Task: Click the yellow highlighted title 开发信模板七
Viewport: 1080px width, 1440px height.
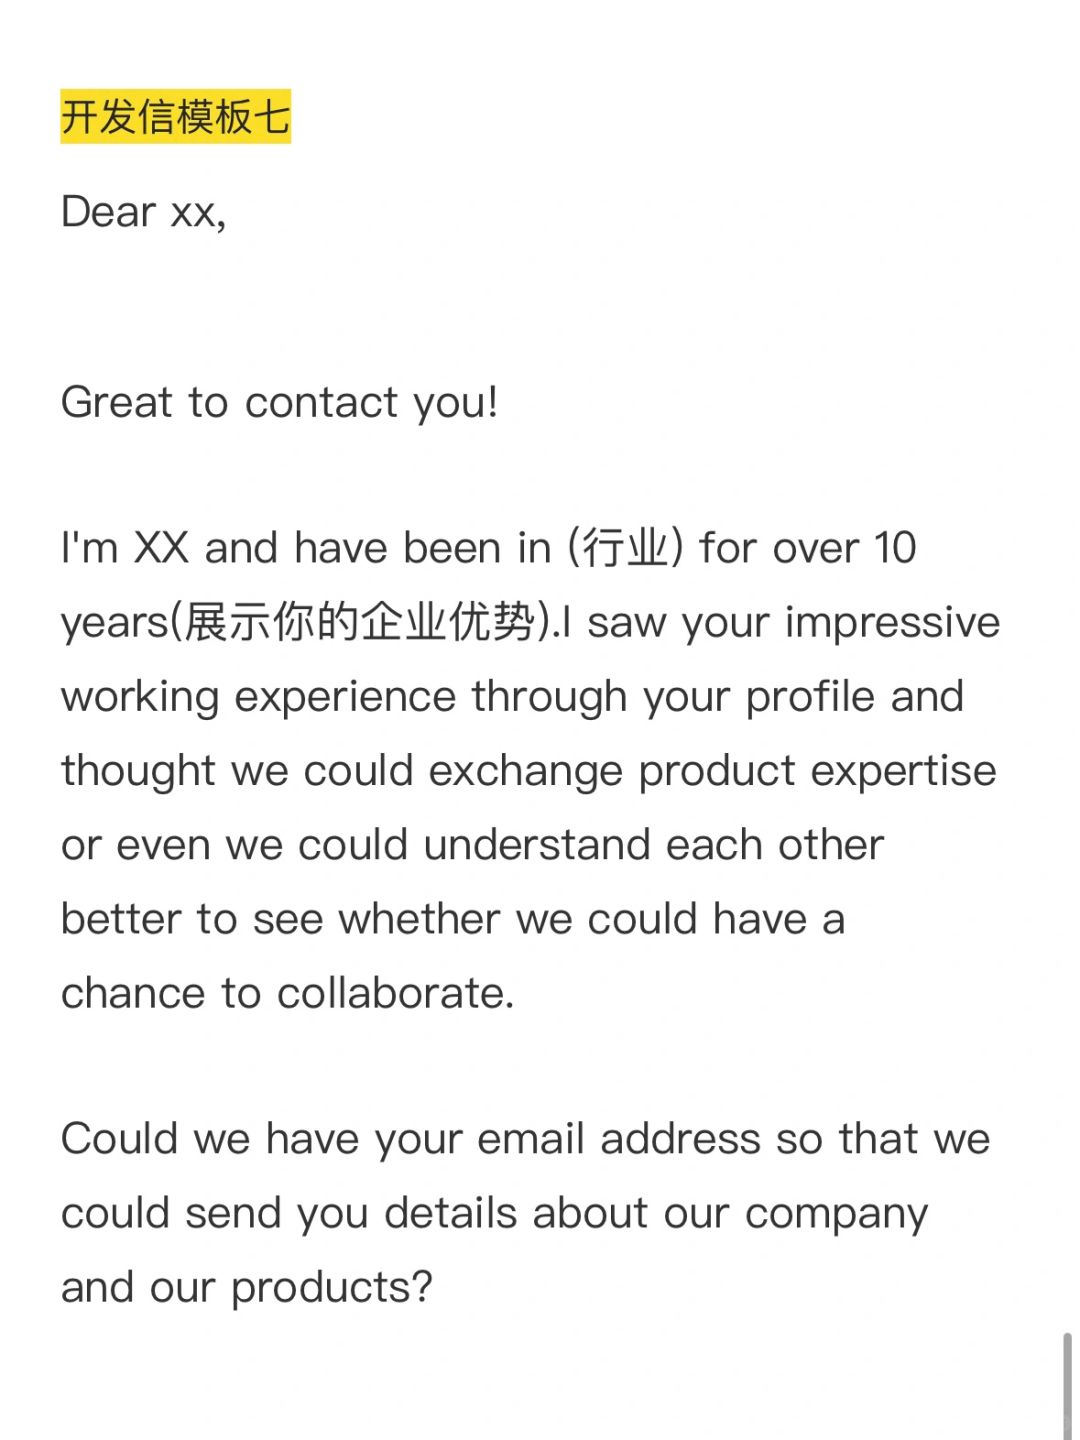Action: [175, 117]
